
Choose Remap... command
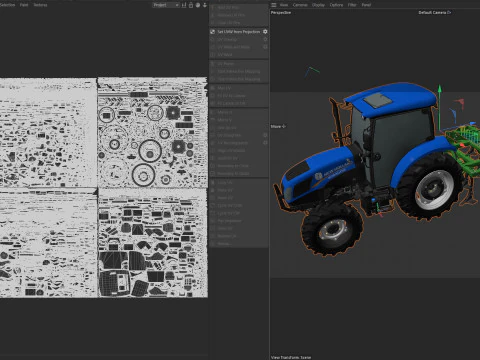(239, 244)
